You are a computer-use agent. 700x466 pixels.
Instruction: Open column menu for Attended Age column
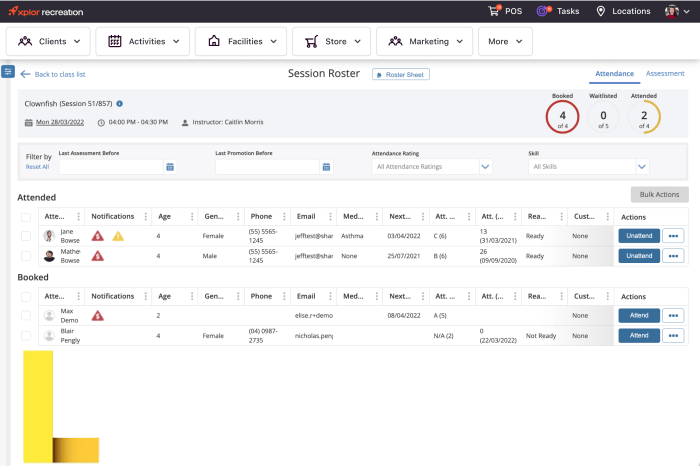(192, 216)
